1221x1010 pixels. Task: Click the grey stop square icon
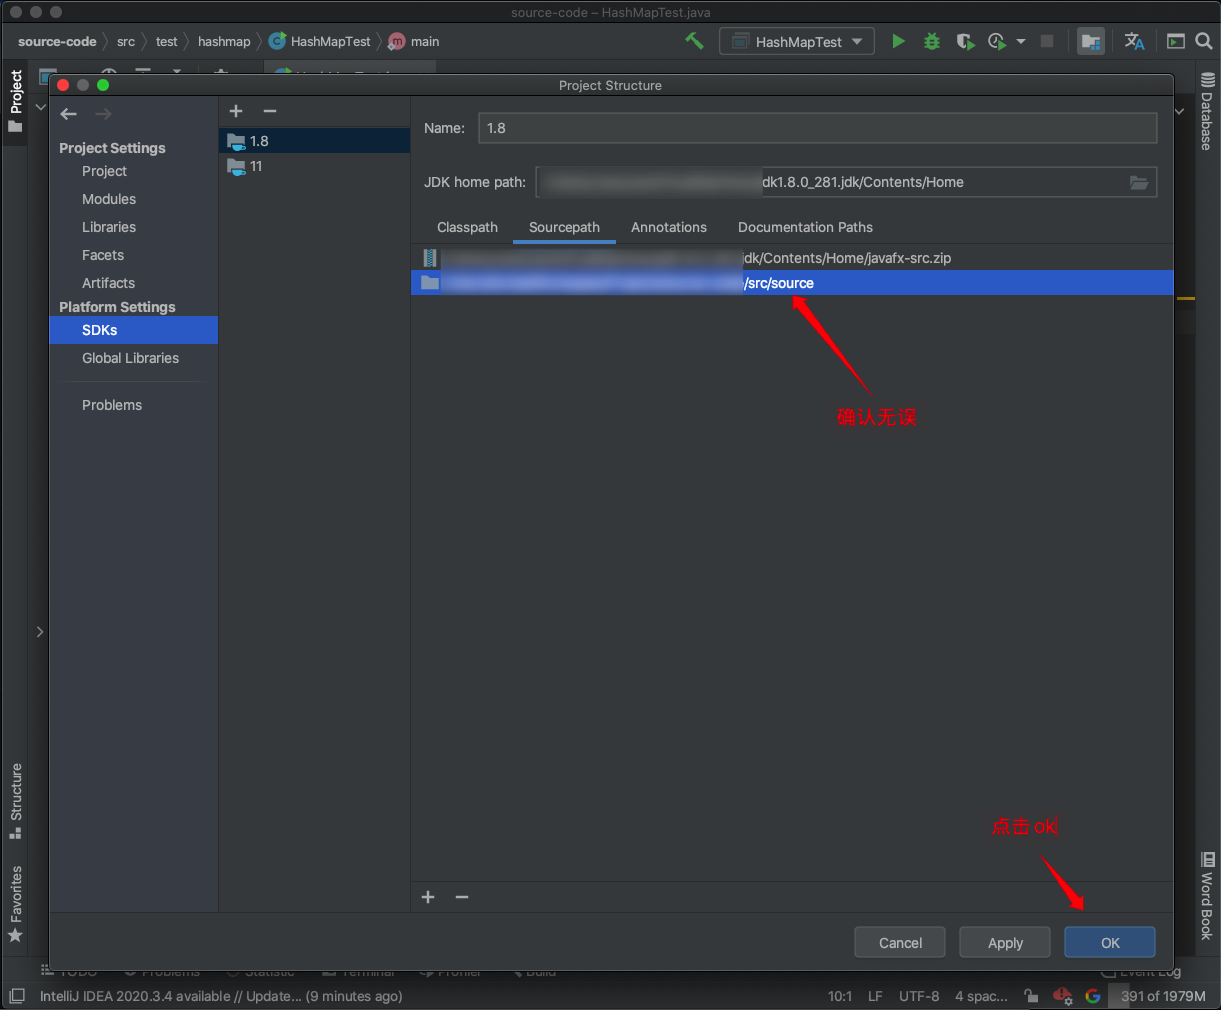point(1047,41)
